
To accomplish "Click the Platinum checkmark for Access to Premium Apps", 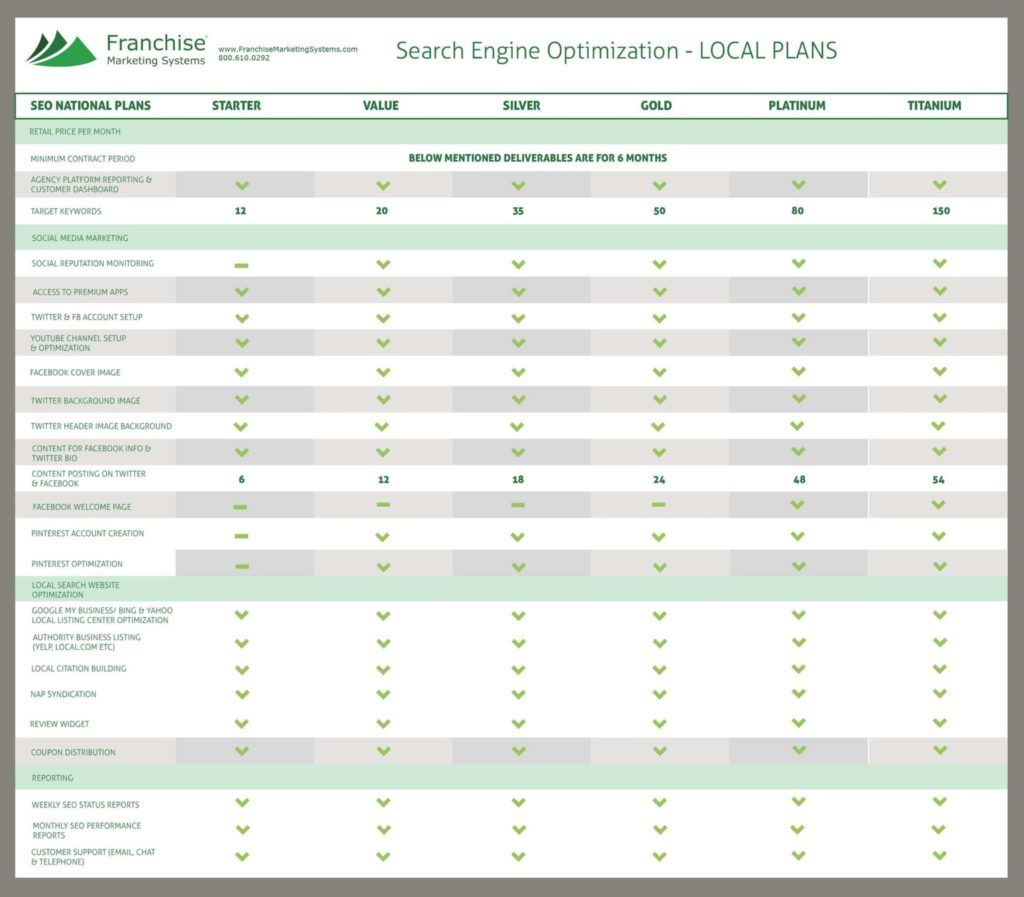I will [798, 291].
